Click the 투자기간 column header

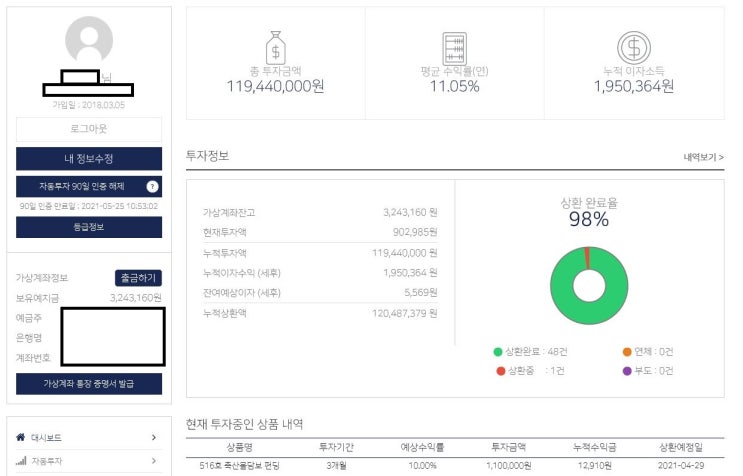pyautogui.click(x=336, y=447)
